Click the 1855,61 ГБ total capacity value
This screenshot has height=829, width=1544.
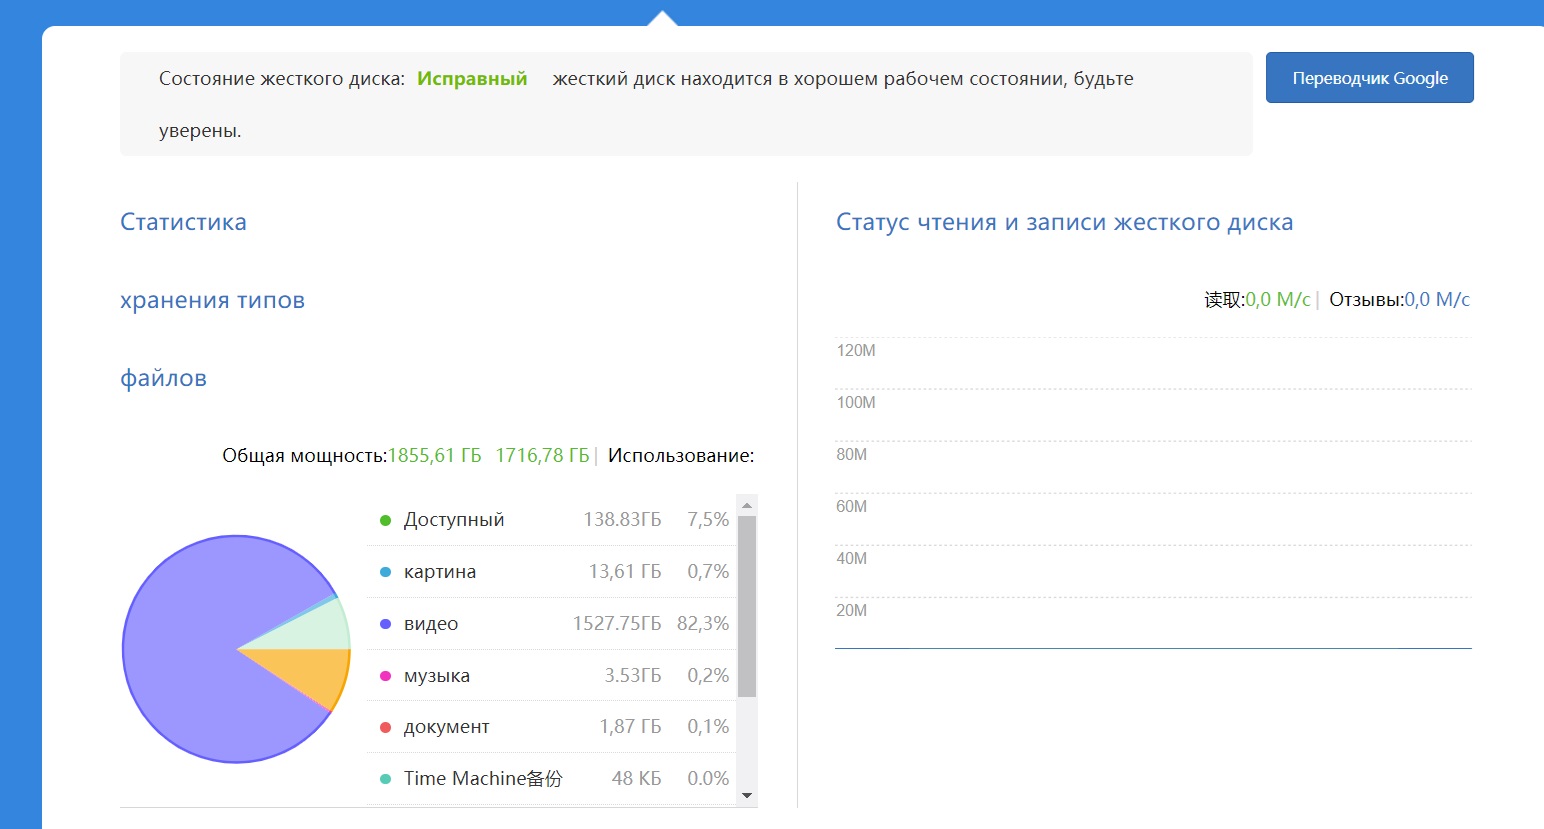[434, 456]
